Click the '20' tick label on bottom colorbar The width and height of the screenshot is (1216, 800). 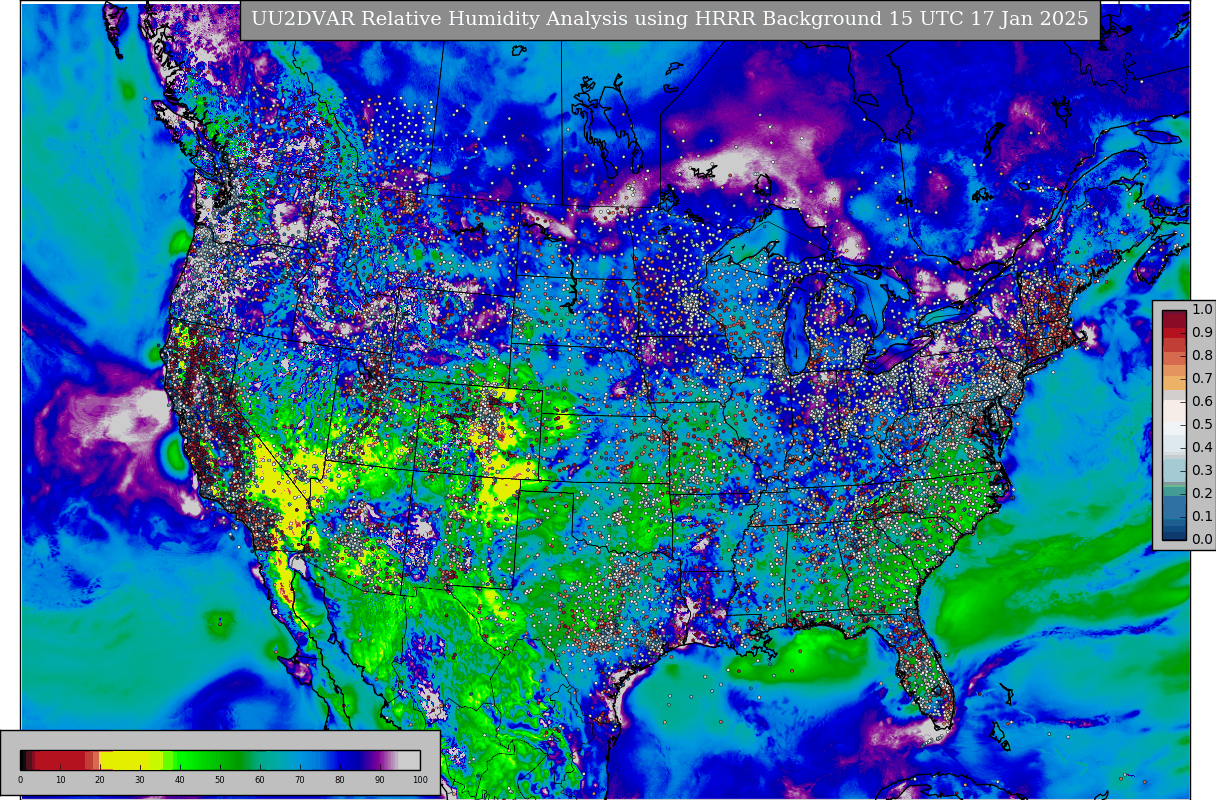(100, 780)
